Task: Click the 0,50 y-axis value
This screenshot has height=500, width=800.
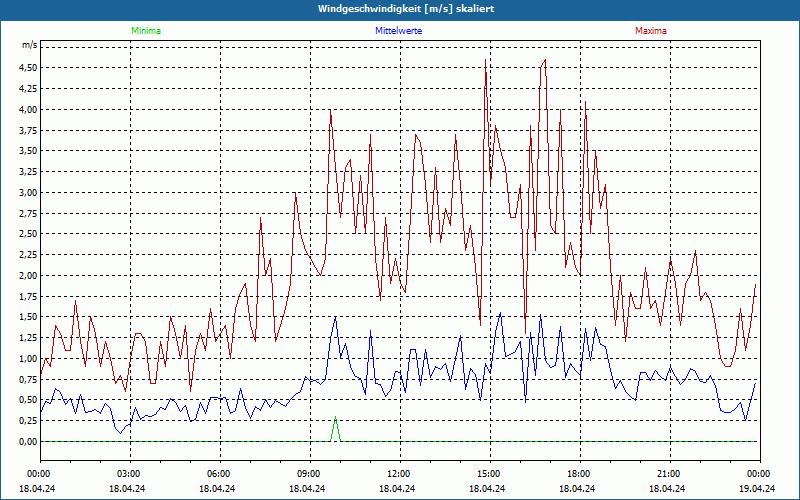Action: [28, 401]
